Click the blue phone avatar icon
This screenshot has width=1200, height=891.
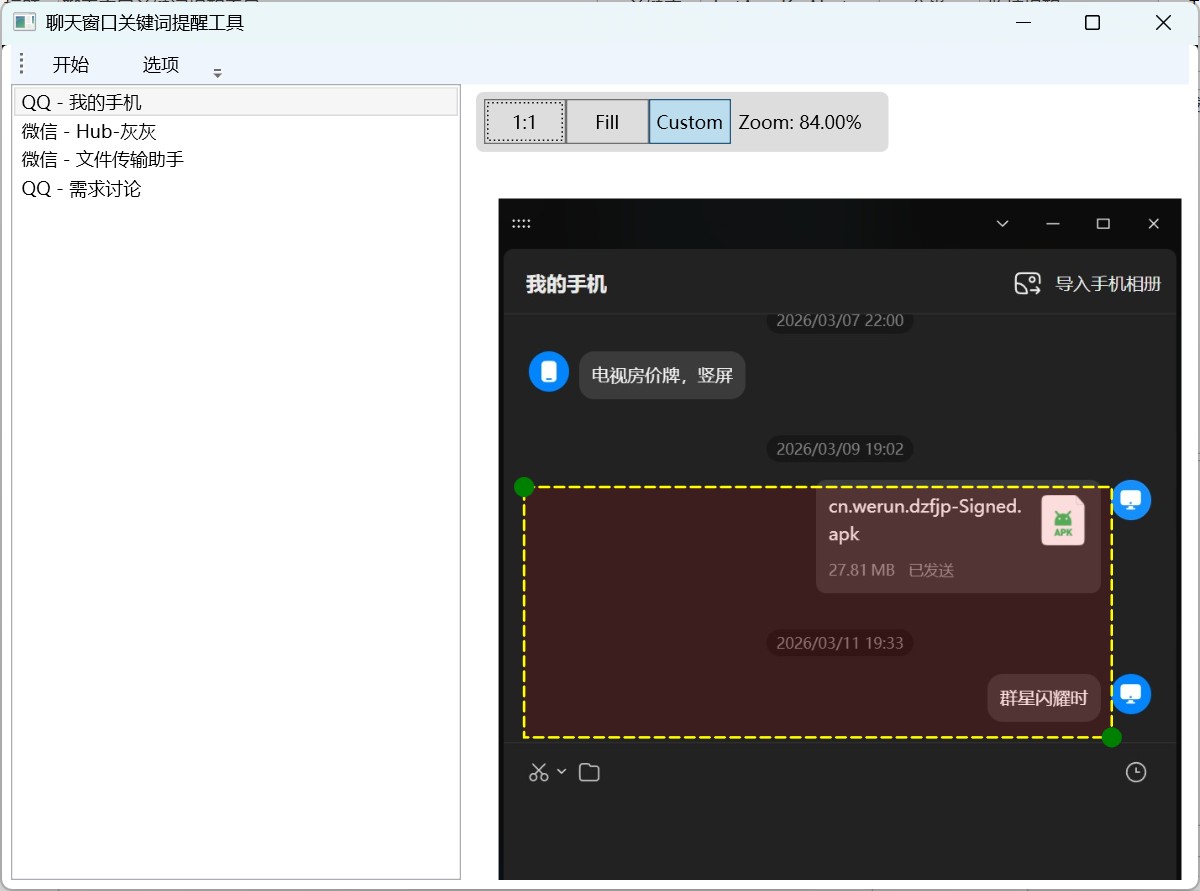click(x=548, y=372)
